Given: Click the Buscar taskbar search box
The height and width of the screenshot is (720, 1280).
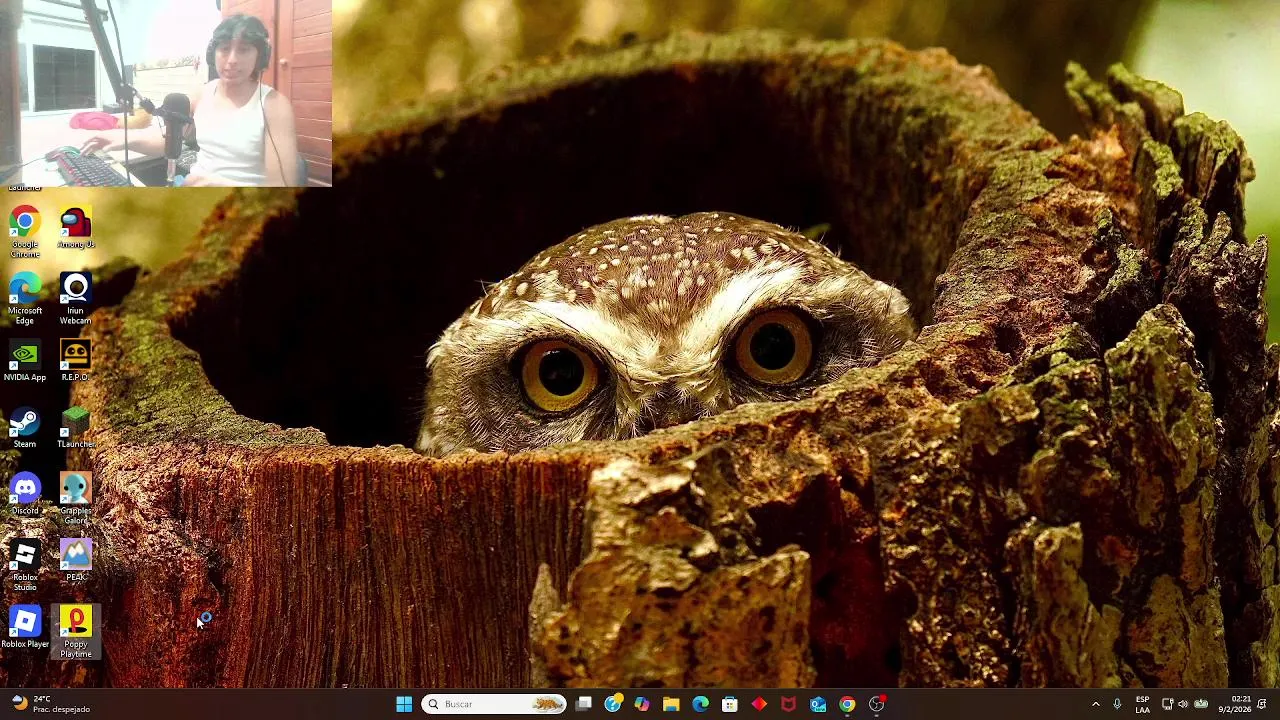Looking at the screenshot, I should (494, 704).
